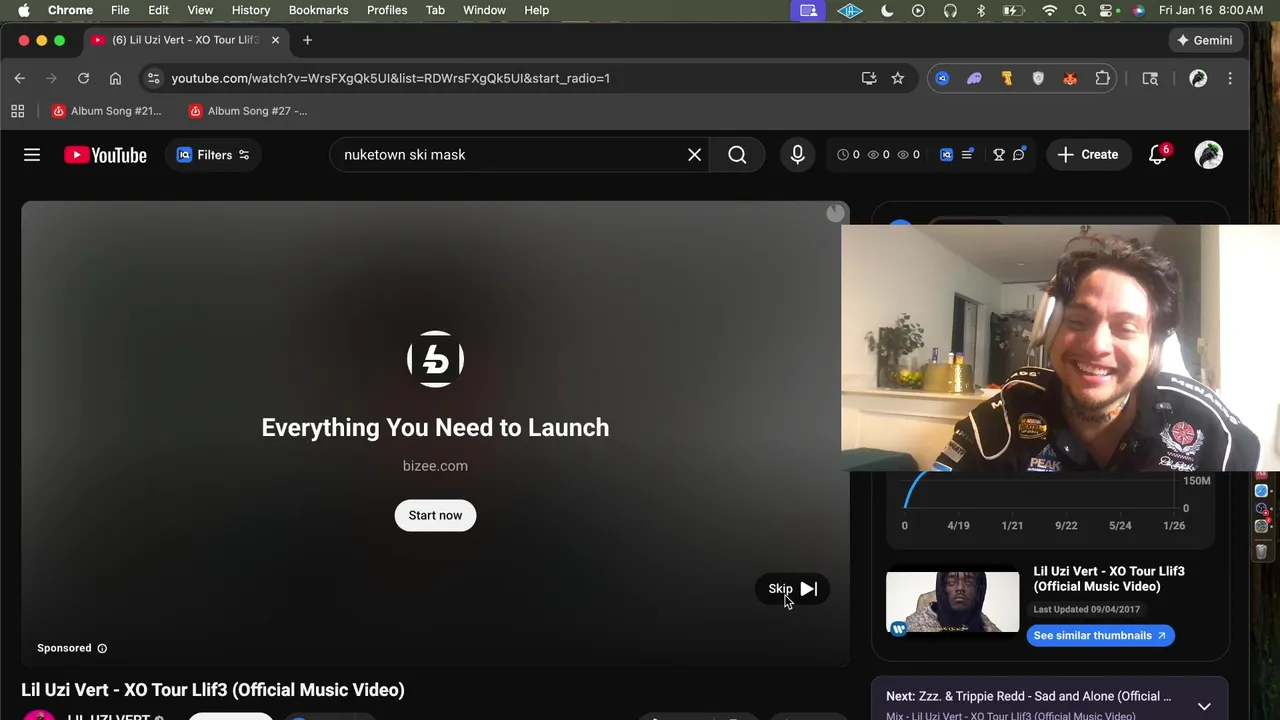Open the Edit menu
1280x720 pixels.
tap(158, 10)
